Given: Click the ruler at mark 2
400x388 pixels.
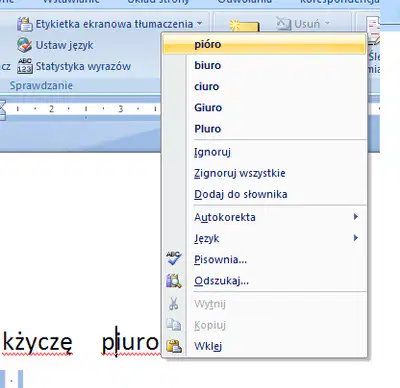Looking at the screenshot, I should (51, 109).
